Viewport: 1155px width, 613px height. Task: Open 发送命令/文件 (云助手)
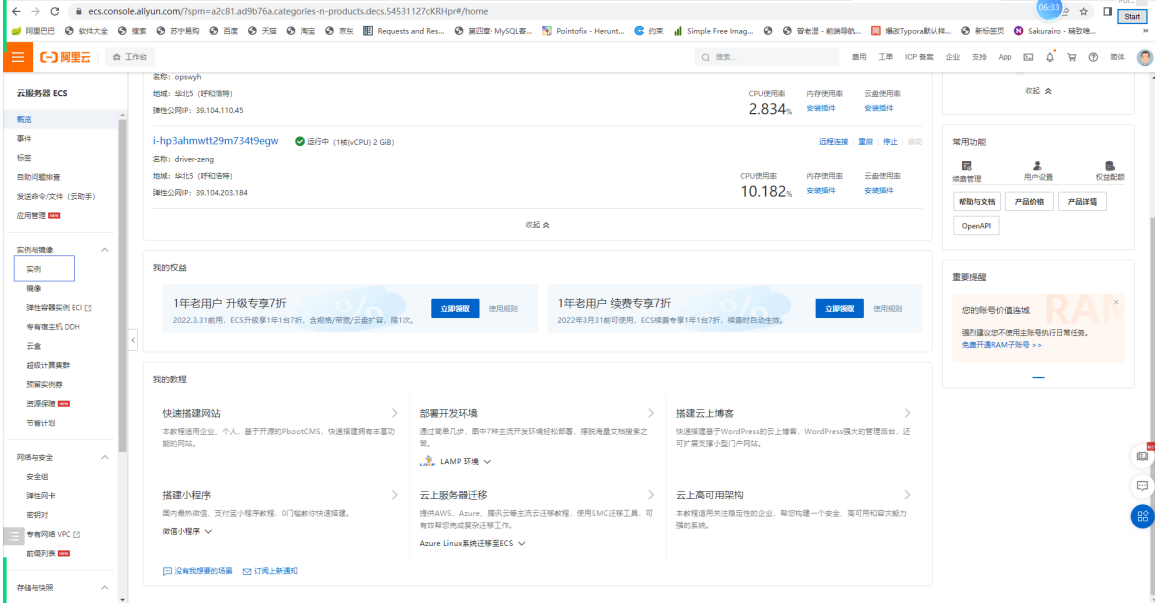point(56,197)
